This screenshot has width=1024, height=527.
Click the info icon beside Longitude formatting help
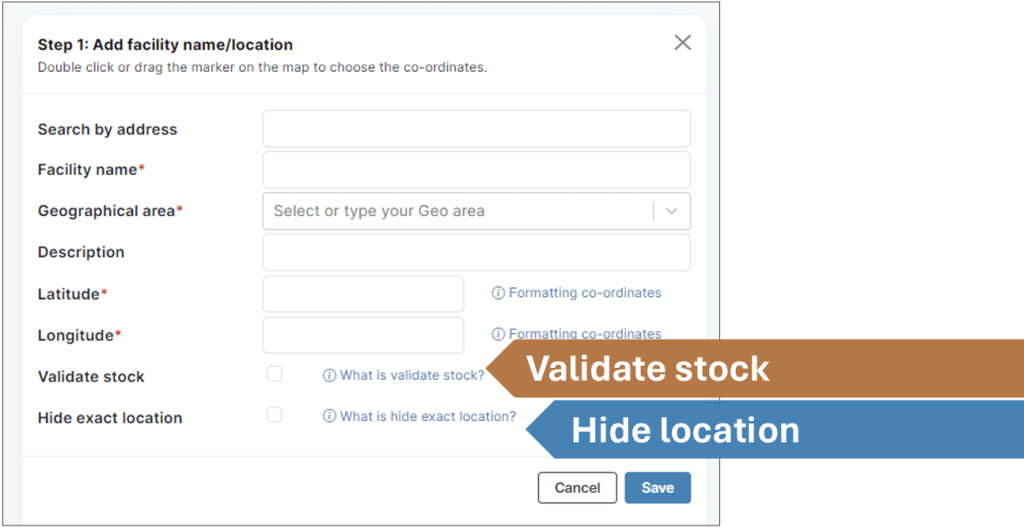498,334
